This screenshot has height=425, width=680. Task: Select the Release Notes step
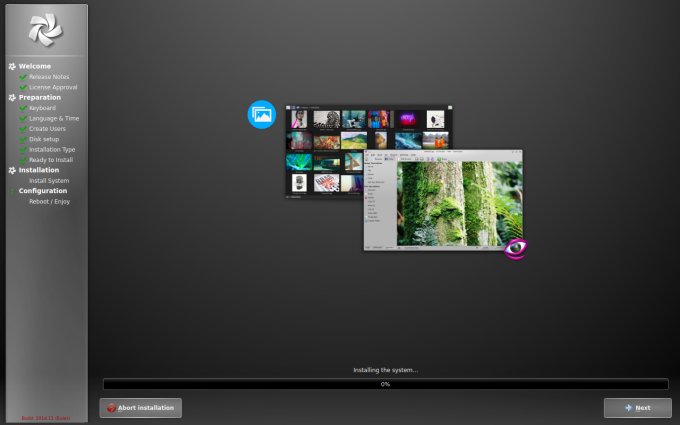(49, 77)
